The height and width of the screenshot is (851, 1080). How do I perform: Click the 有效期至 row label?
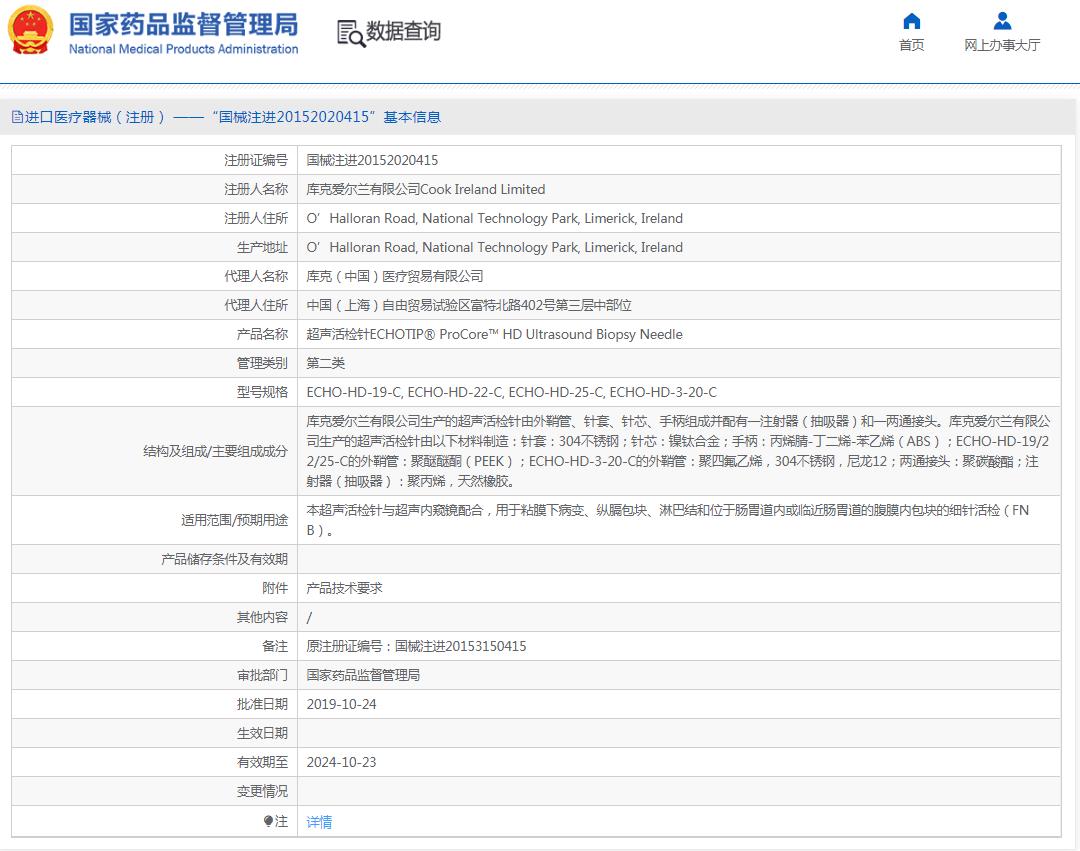click(x=262, y=761)
